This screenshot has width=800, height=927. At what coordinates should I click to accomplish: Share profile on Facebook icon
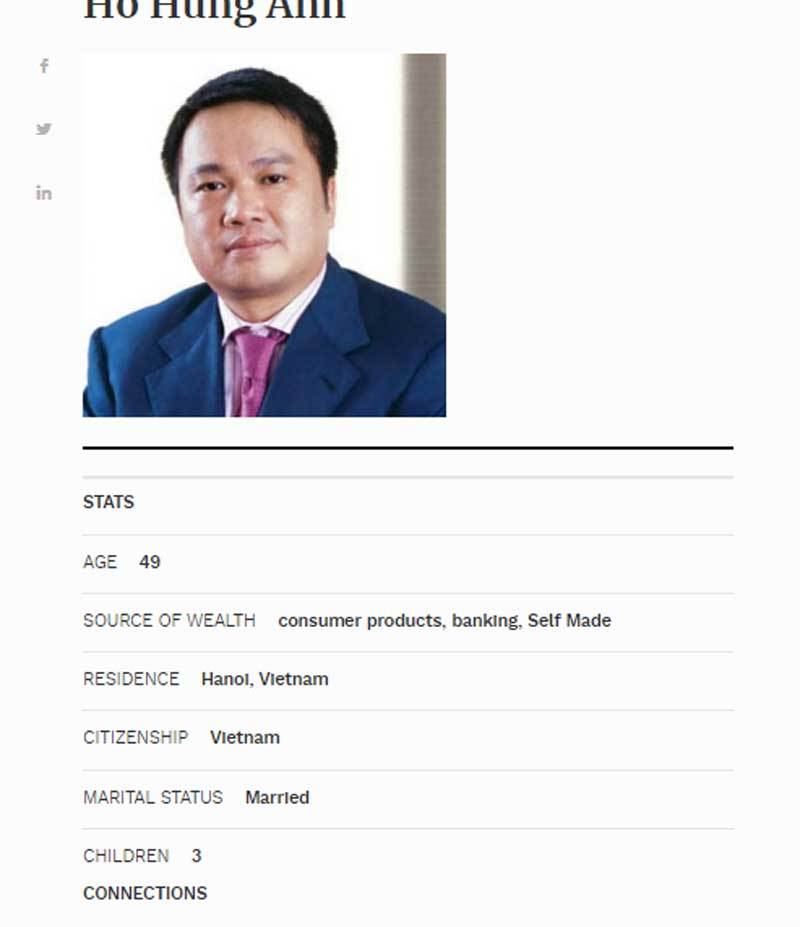(x=44, y=66)
